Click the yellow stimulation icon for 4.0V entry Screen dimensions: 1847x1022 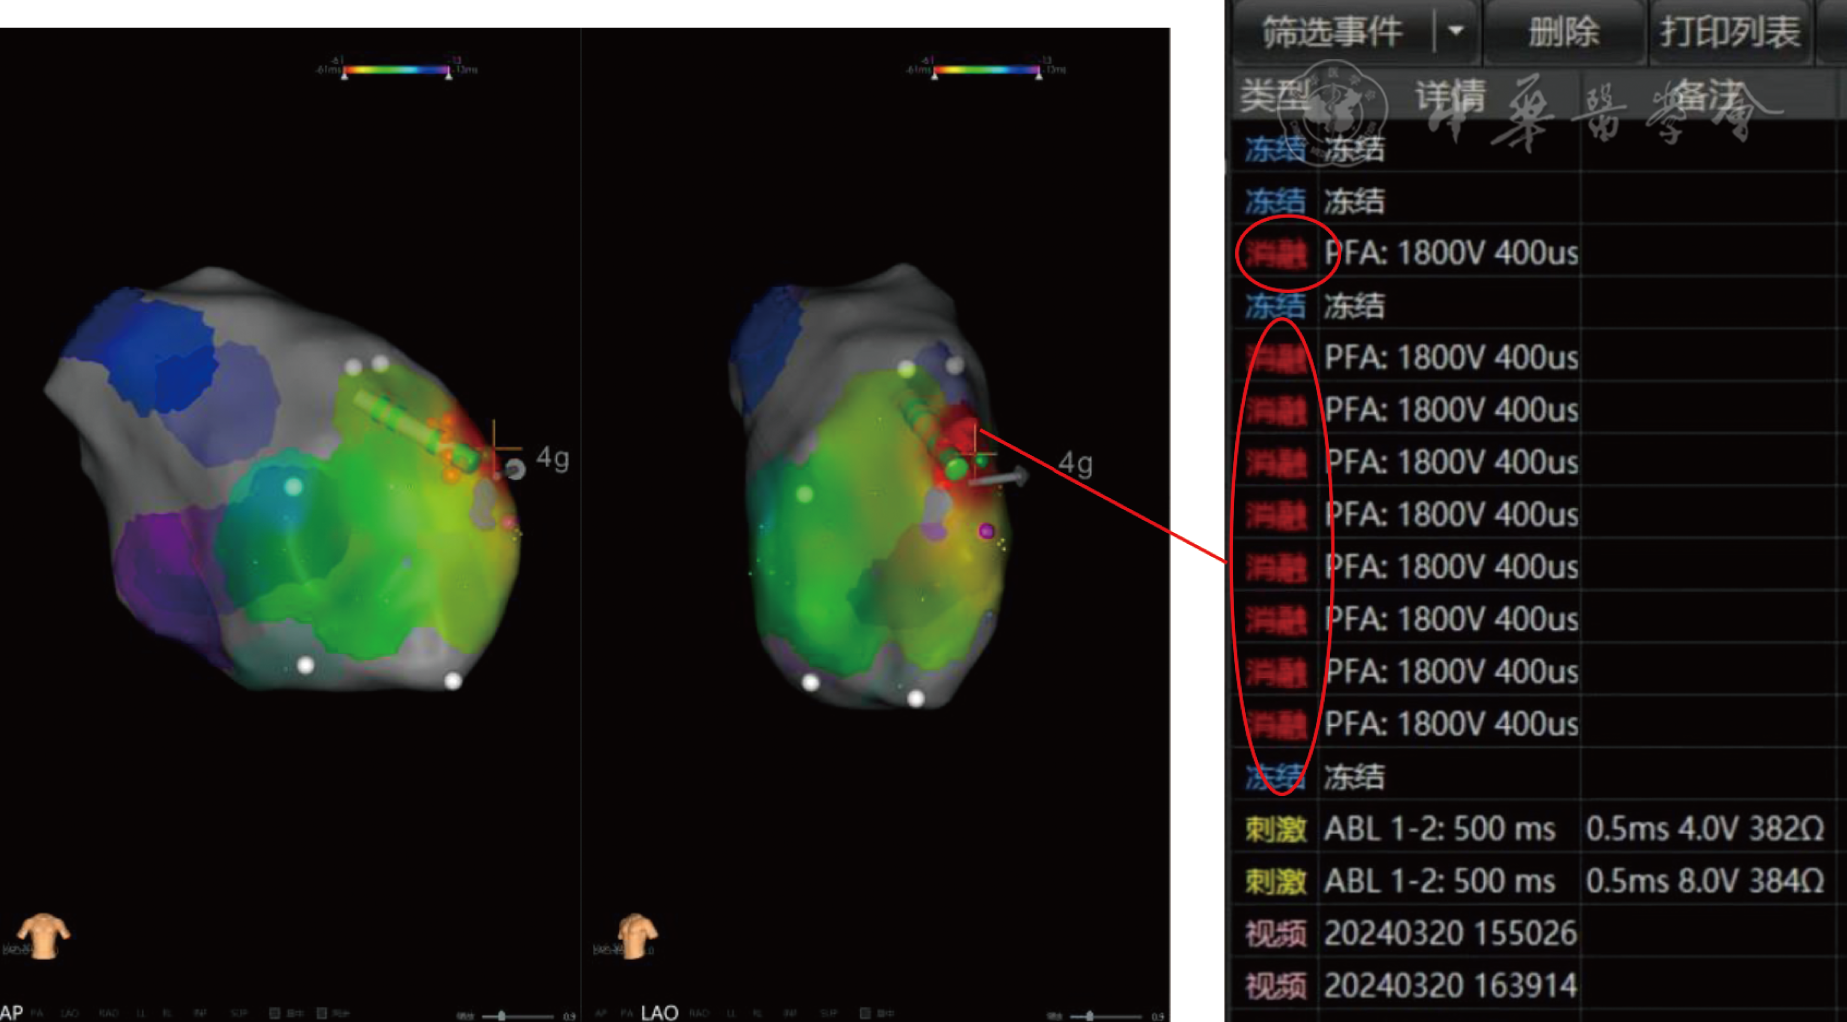tap(1275, 829)
